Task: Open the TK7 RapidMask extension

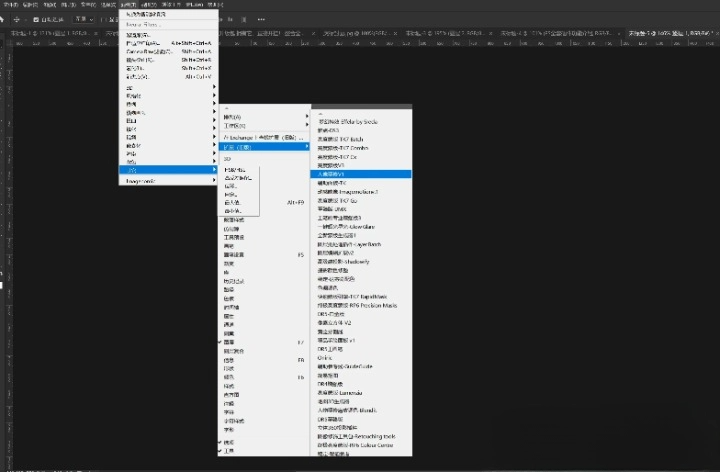Action: tap(357, 297)
